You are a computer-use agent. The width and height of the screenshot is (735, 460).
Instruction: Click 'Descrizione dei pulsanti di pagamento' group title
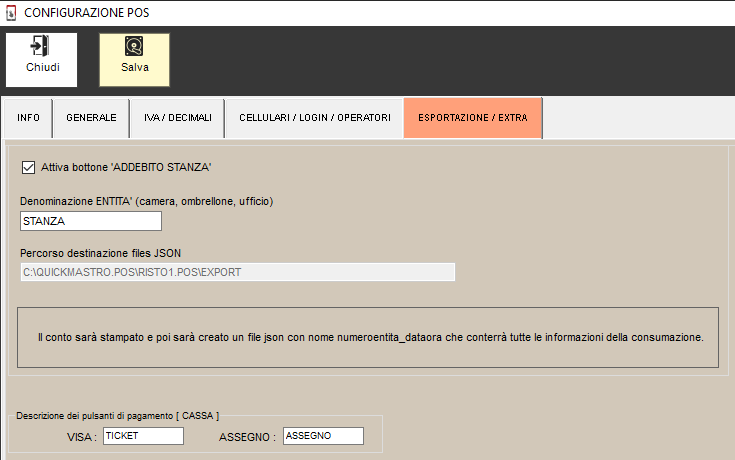116,415
